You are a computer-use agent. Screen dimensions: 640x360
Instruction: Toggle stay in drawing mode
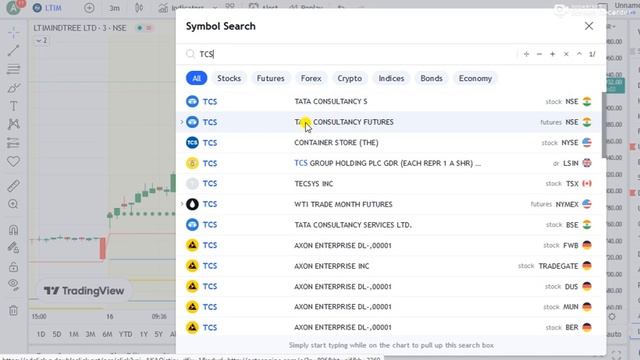tap(13, 248)
